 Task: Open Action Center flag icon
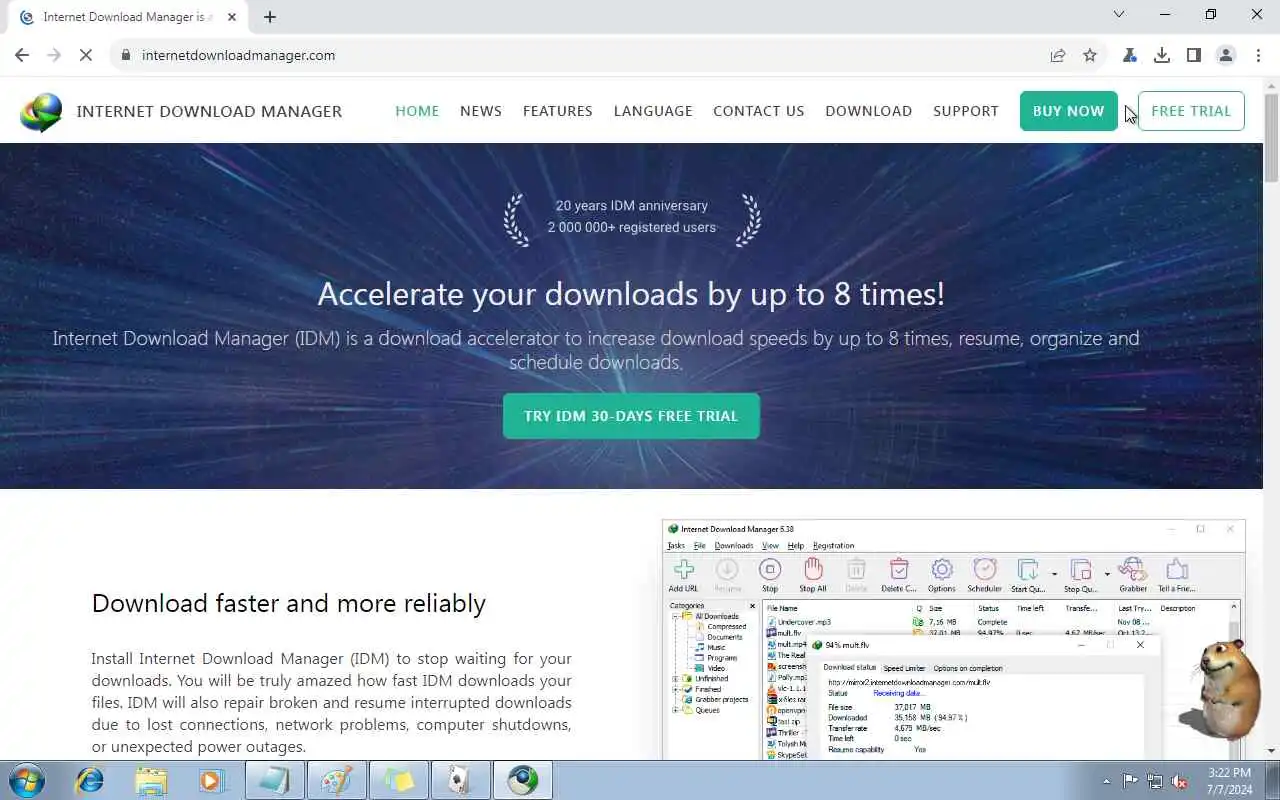pyautogui.click(x=1130, y=781)
